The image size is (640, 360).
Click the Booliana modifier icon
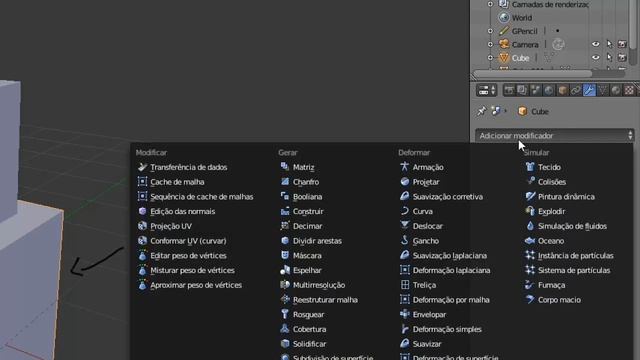pyautogui.click(x=285, y=196)
